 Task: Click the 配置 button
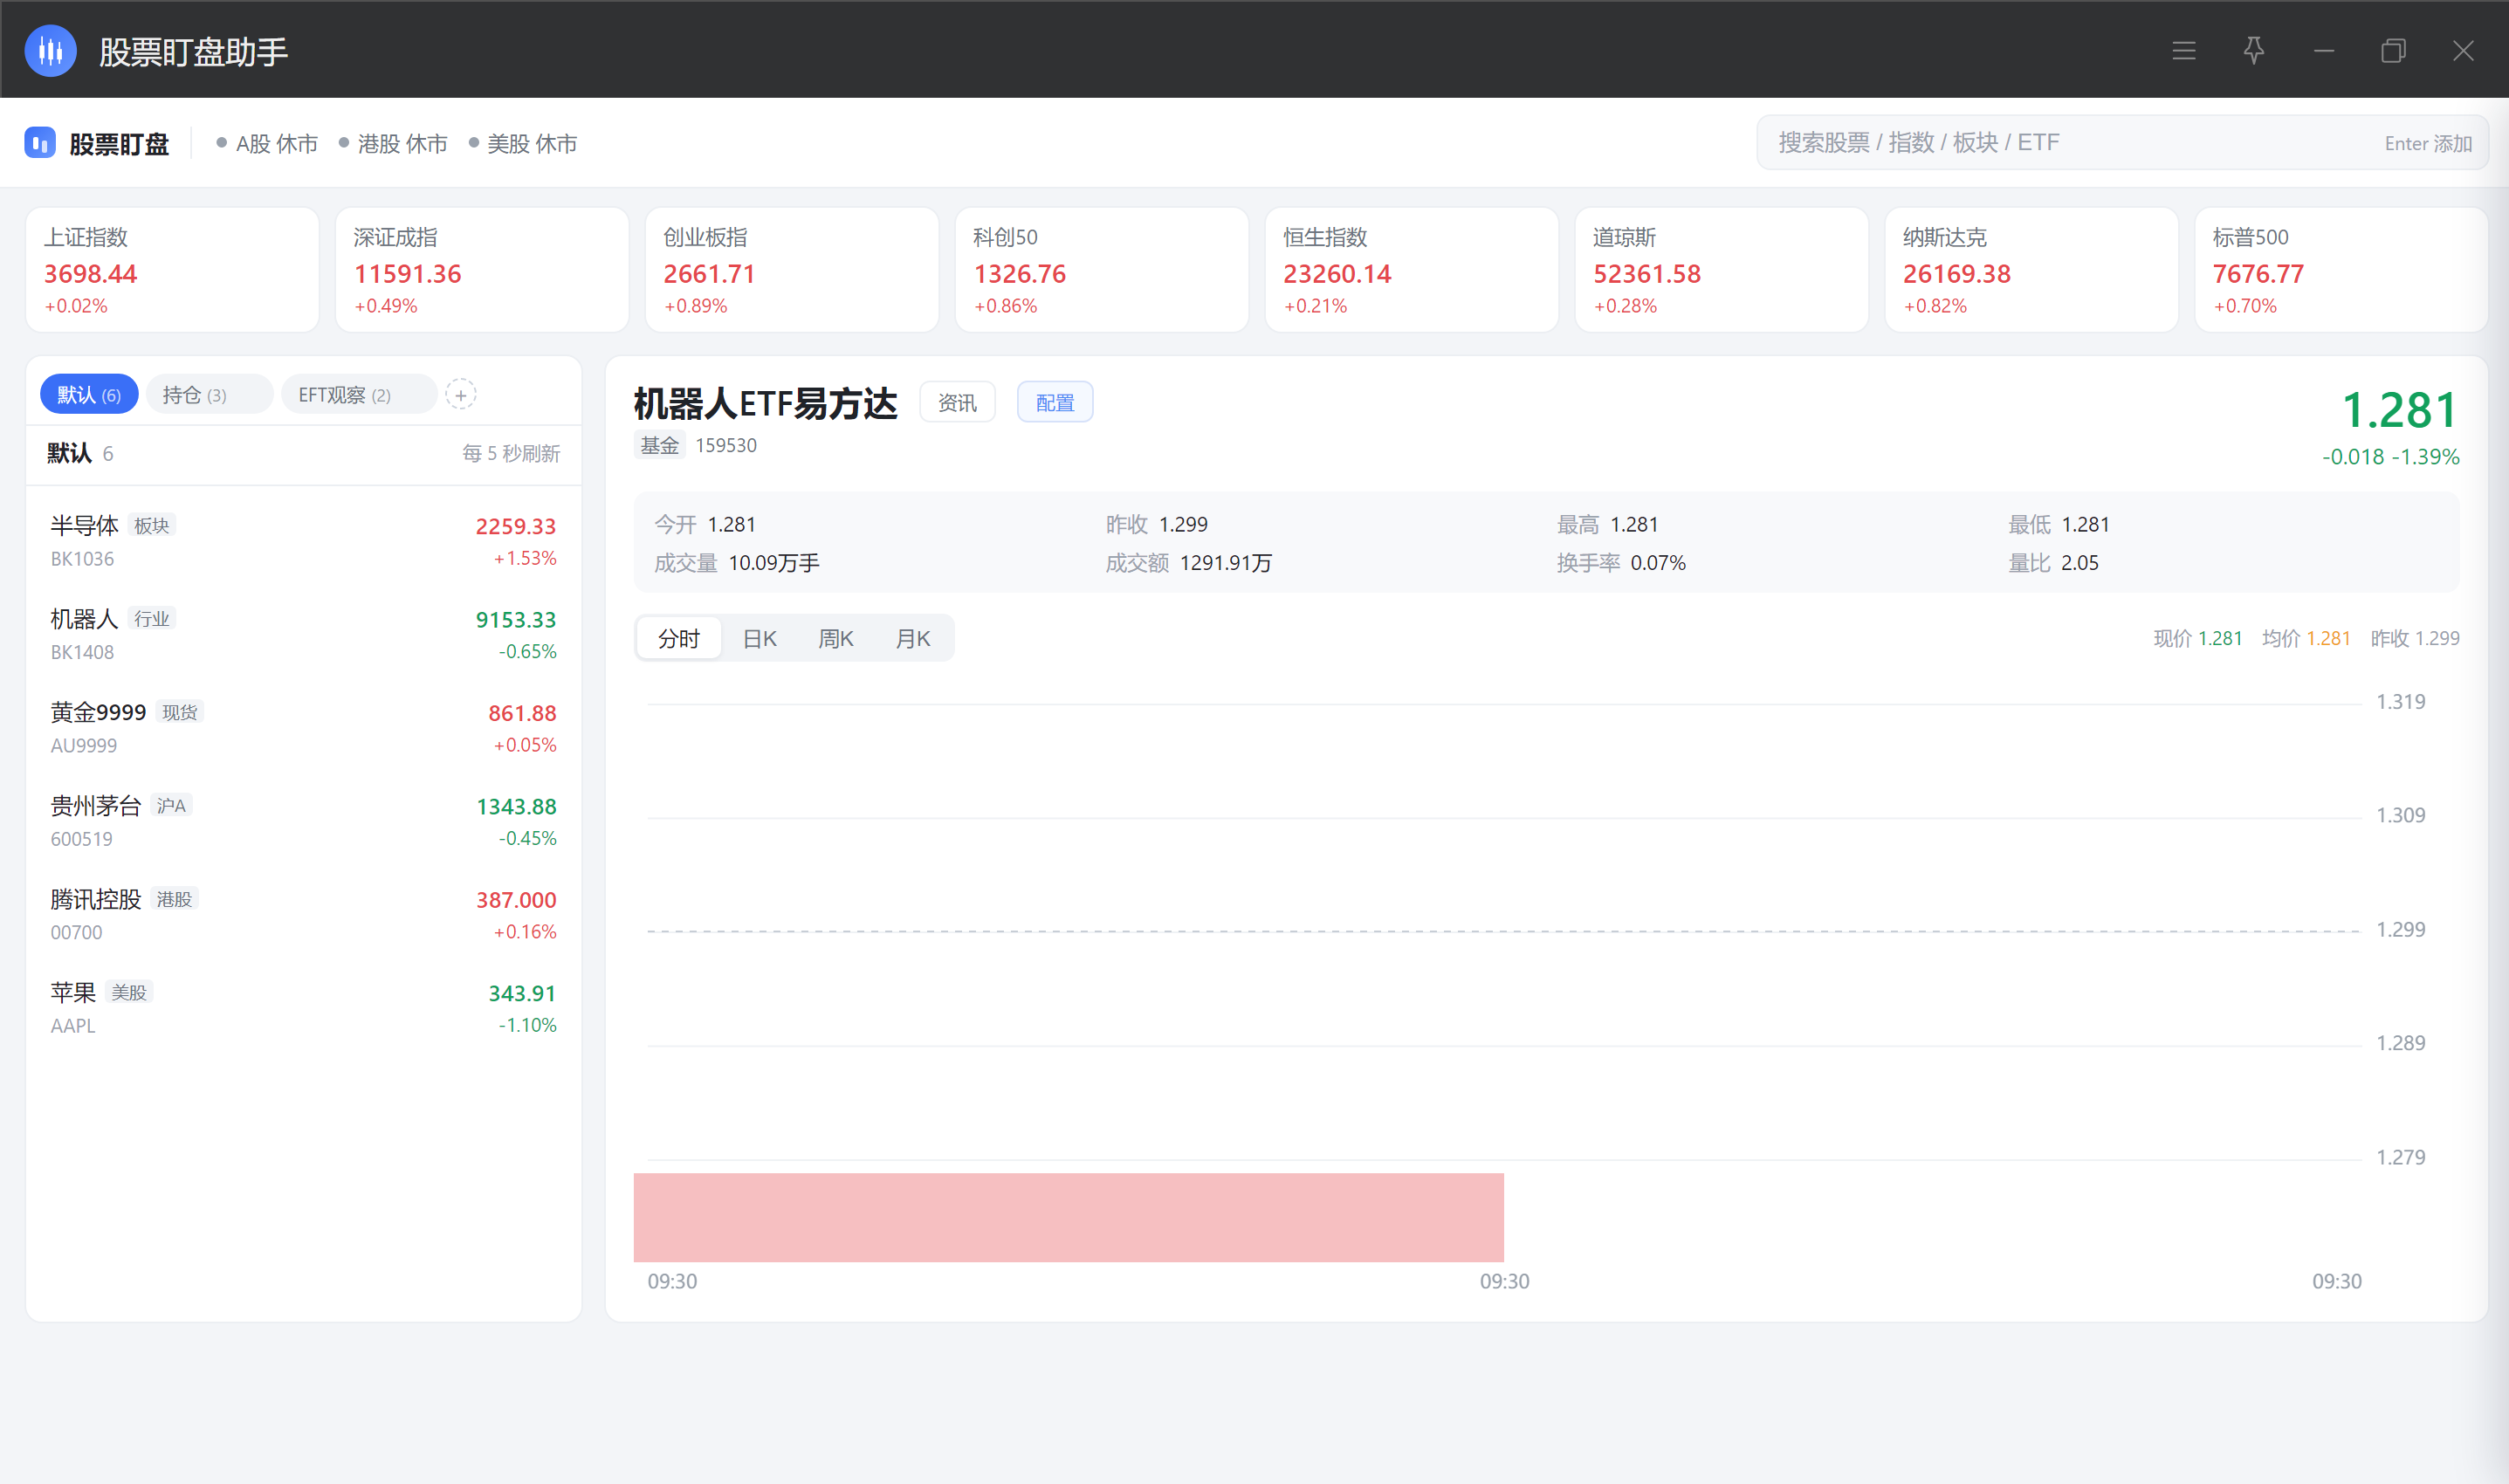click(1055, 402)
